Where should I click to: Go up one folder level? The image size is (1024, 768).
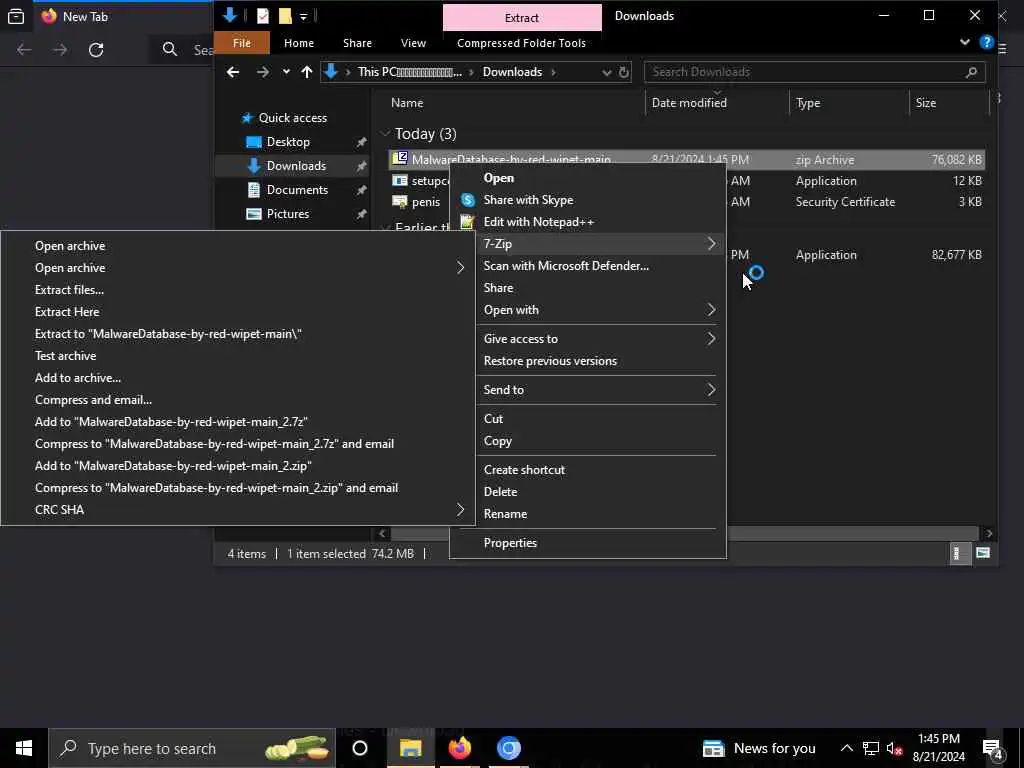(x=307, y=72)
